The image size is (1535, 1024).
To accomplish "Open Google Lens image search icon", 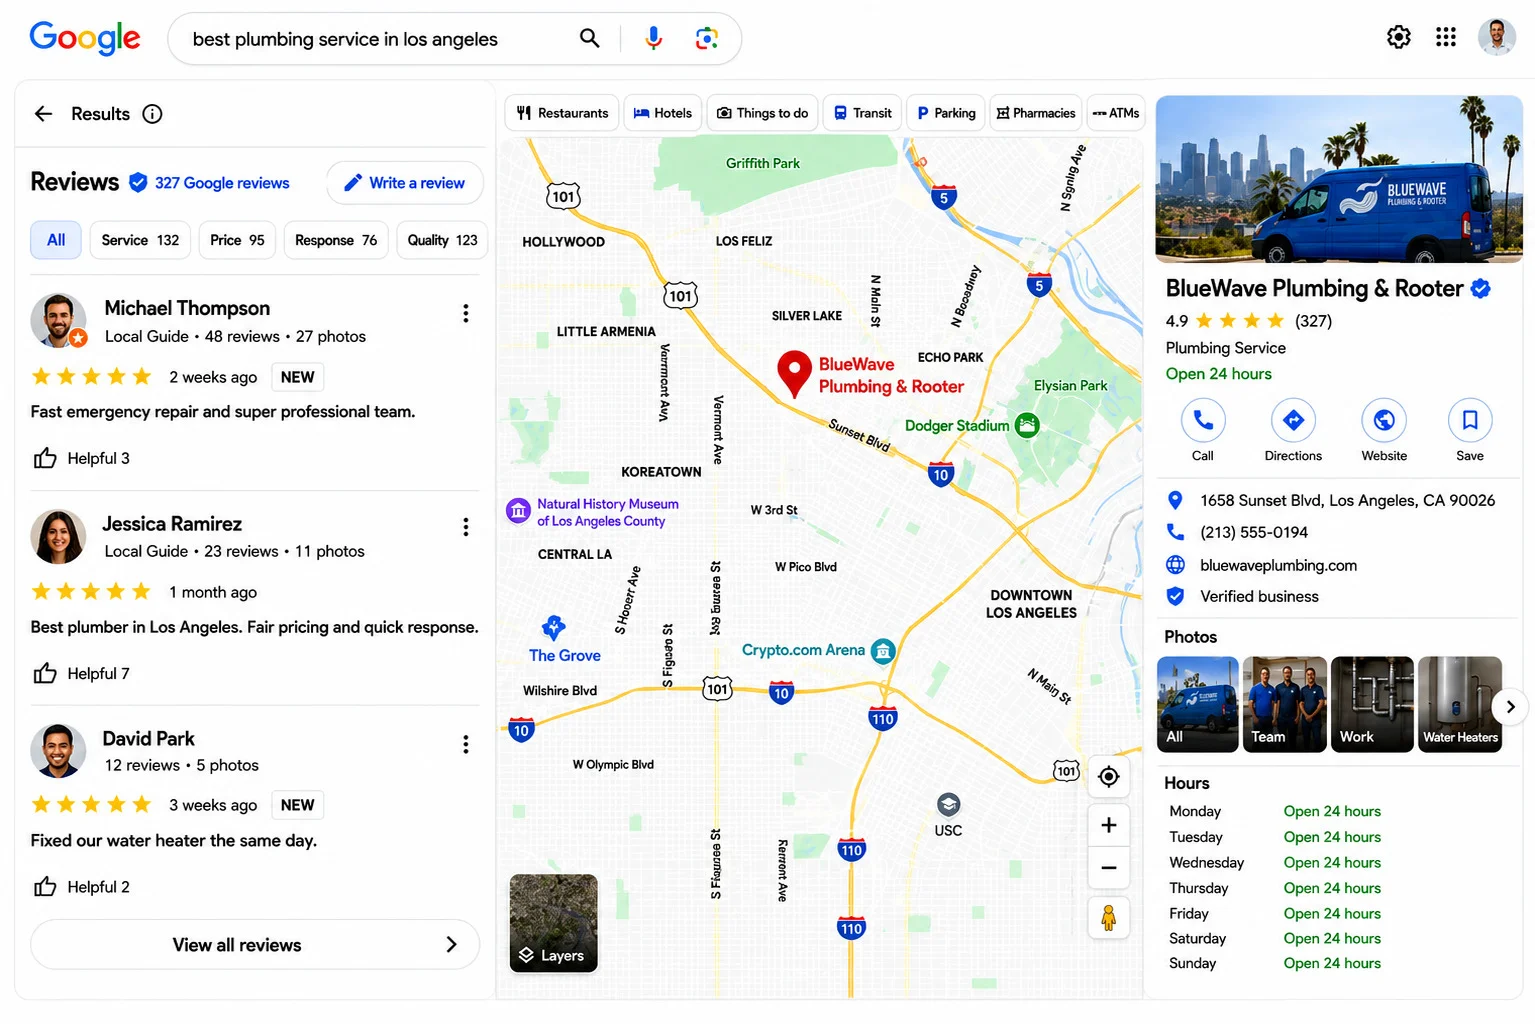I will coord(707,38).
